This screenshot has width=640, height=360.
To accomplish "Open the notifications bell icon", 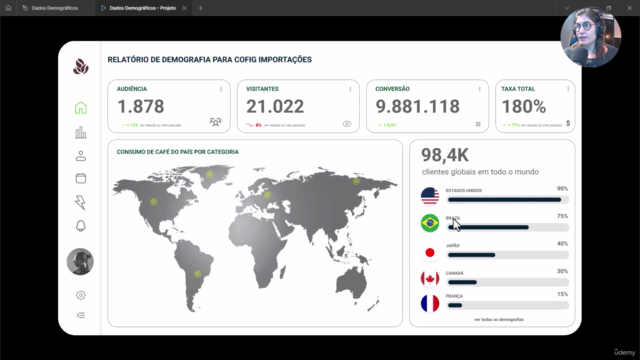I will click(81, 226).
